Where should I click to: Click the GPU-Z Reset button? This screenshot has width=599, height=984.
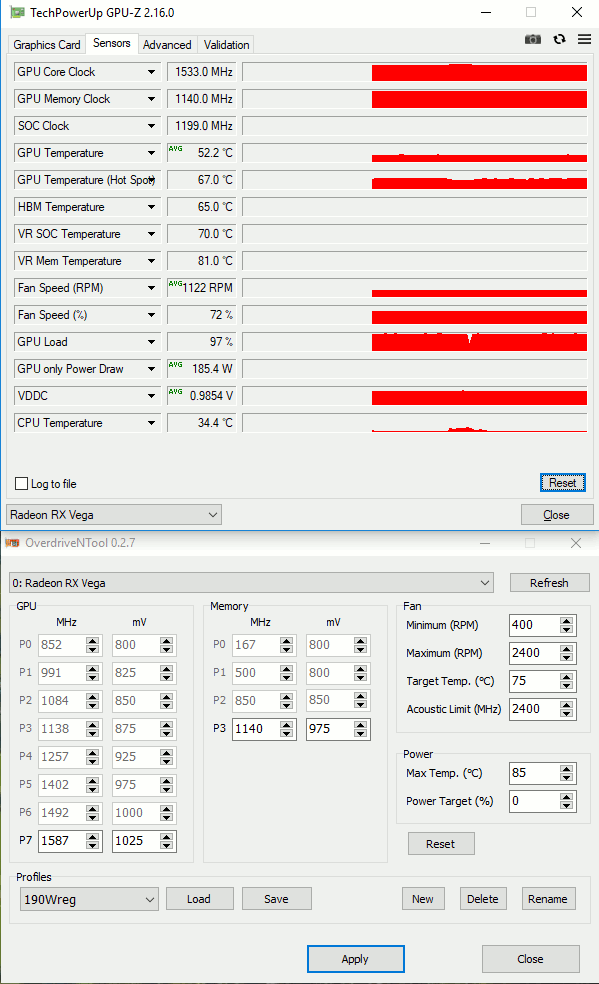pos(563,483)
